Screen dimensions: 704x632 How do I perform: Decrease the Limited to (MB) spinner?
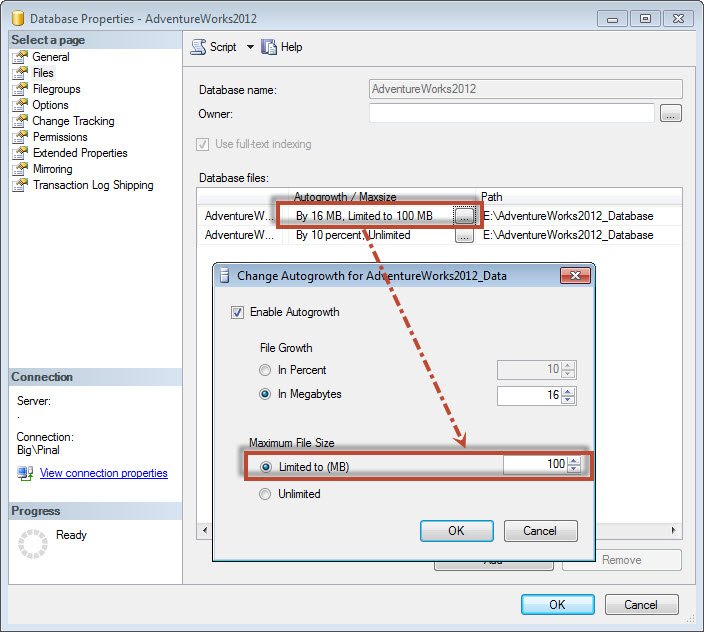(574, 469)
